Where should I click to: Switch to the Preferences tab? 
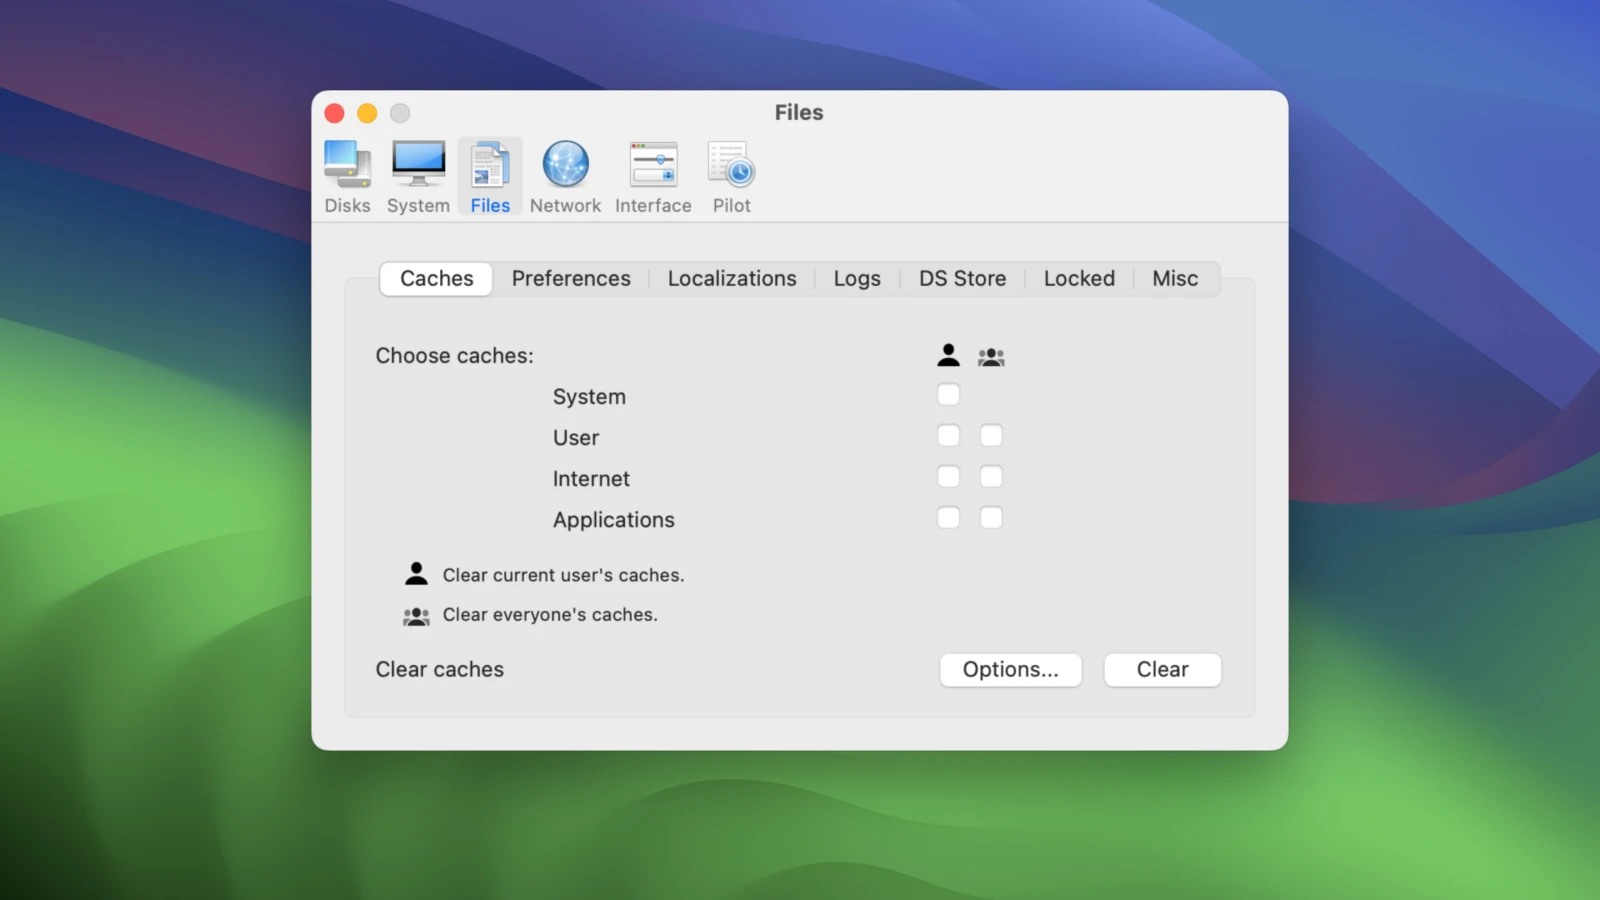pos(571,279)
